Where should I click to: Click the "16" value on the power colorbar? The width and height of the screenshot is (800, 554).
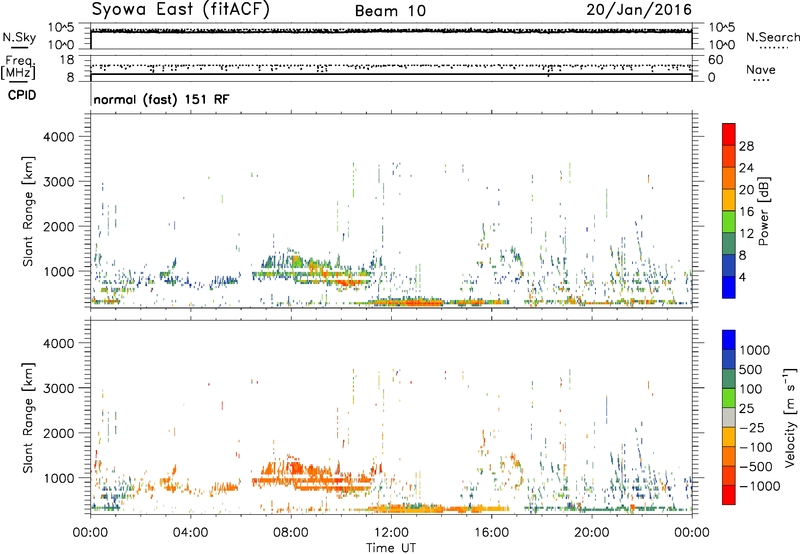click(x=746, y=212)
